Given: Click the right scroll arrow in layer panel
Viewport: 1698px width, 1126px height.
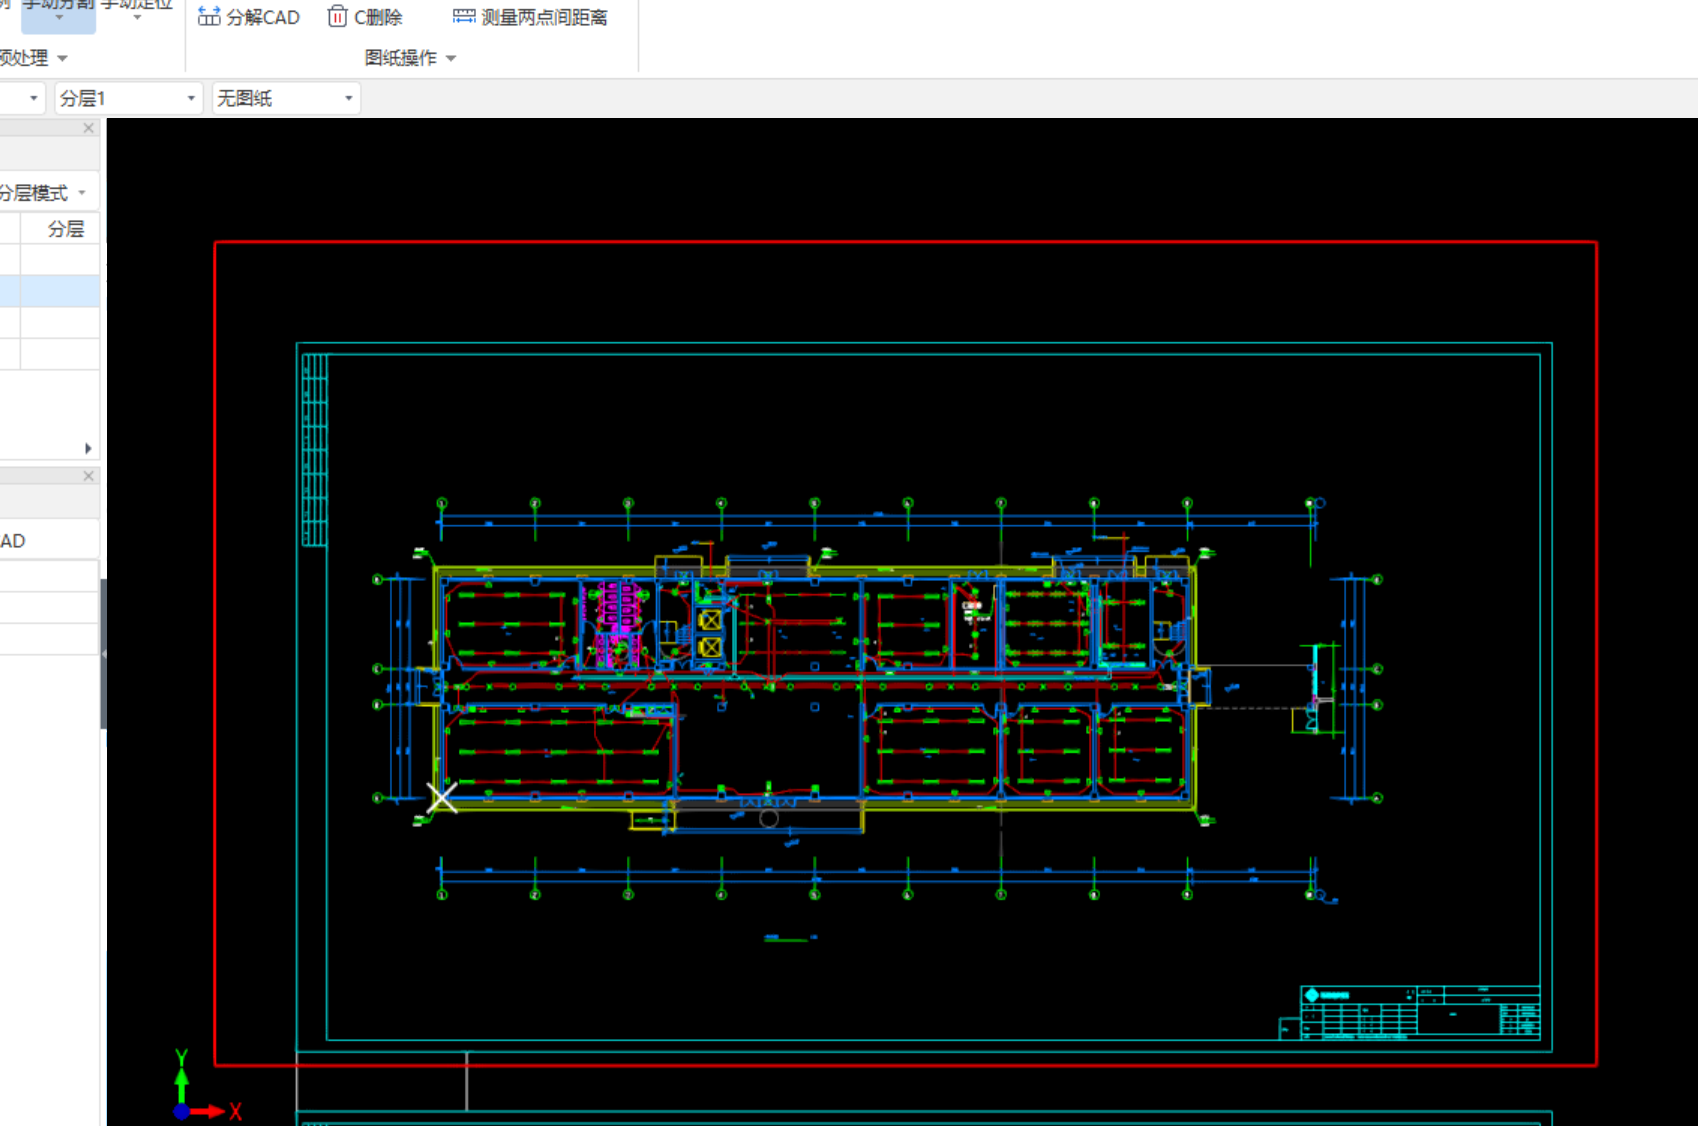Looking at the screenshot, I should coord(88,448).
